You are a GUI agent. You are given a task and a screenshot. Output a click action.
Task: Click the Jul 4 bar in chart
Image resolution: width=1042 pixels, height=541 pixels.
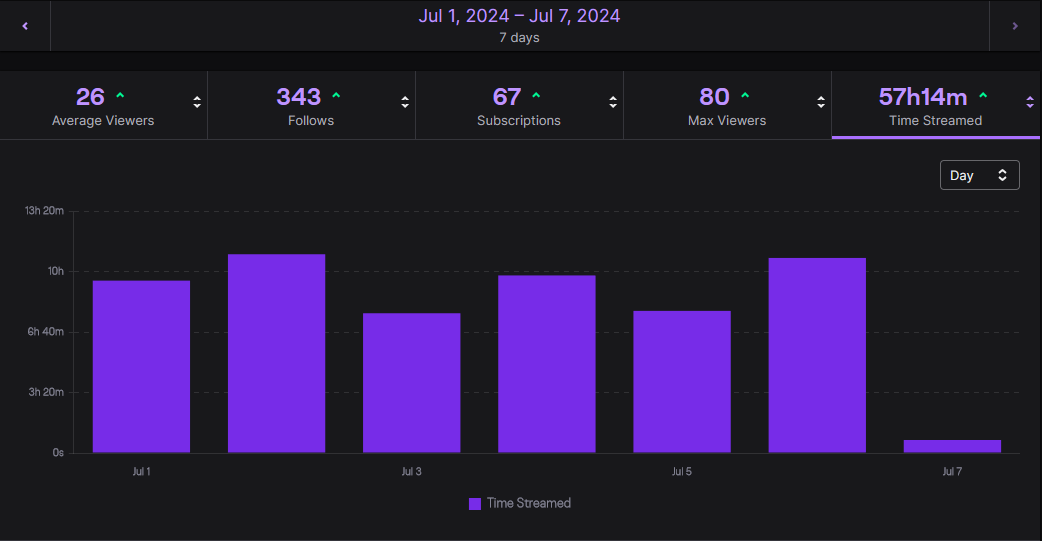(547, 364)
